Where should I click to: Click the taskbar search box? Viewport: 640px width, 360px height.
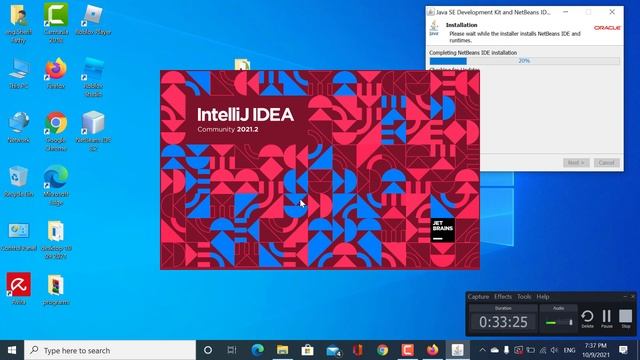point(110,350)
